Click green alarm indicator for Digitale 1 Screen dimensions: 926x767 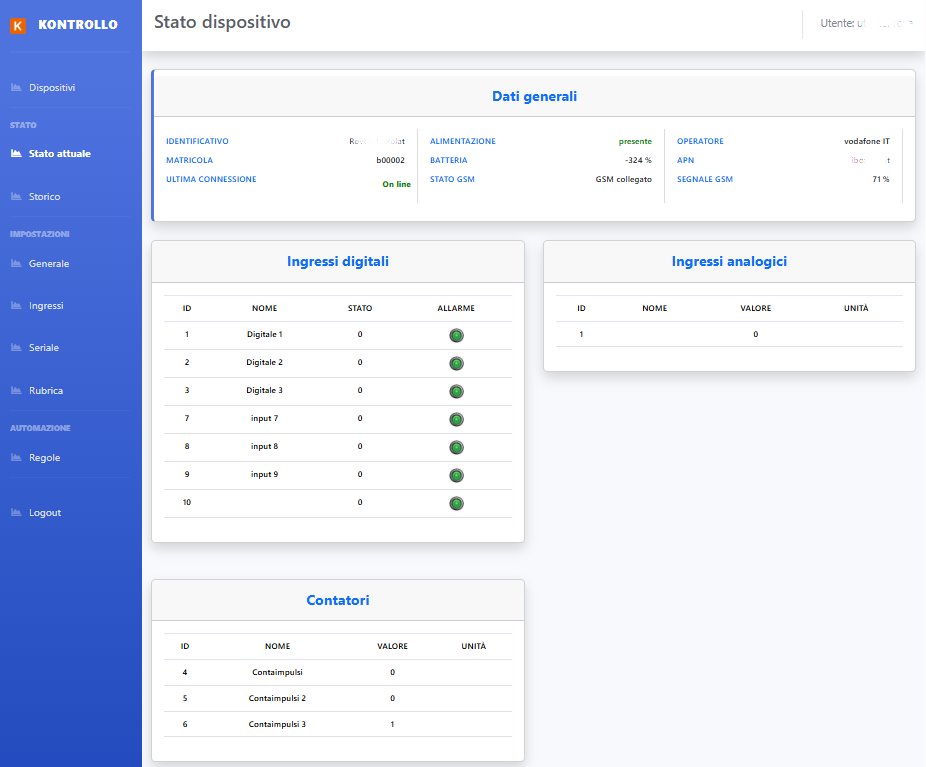[x=457, y=335]
